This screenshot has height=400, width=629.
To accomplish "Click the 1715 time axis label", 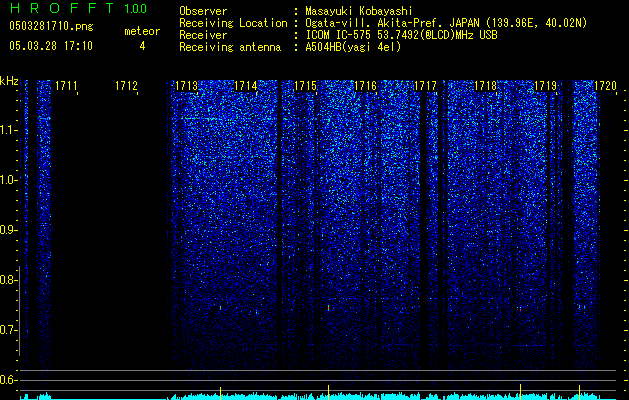I will click(306, 86).
